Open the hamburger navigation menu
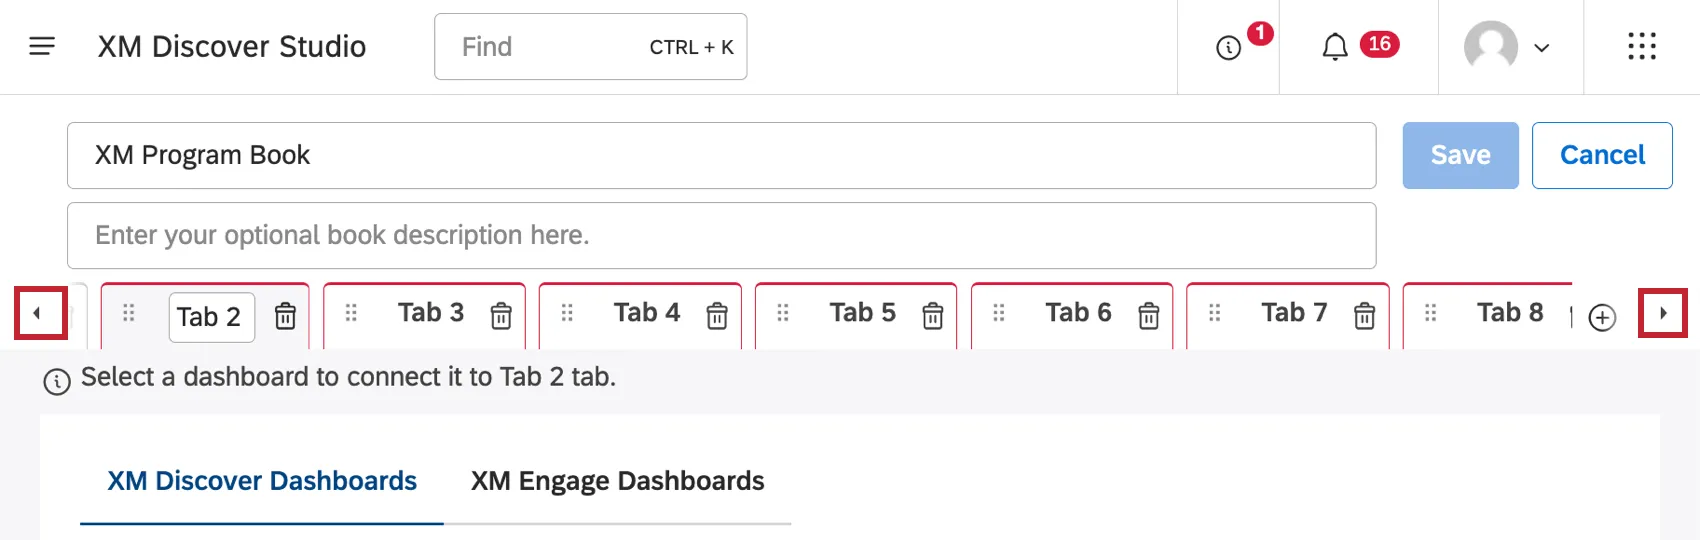Image resolution: width=1700 pixels, height=540 pixels. coord(42,46)
